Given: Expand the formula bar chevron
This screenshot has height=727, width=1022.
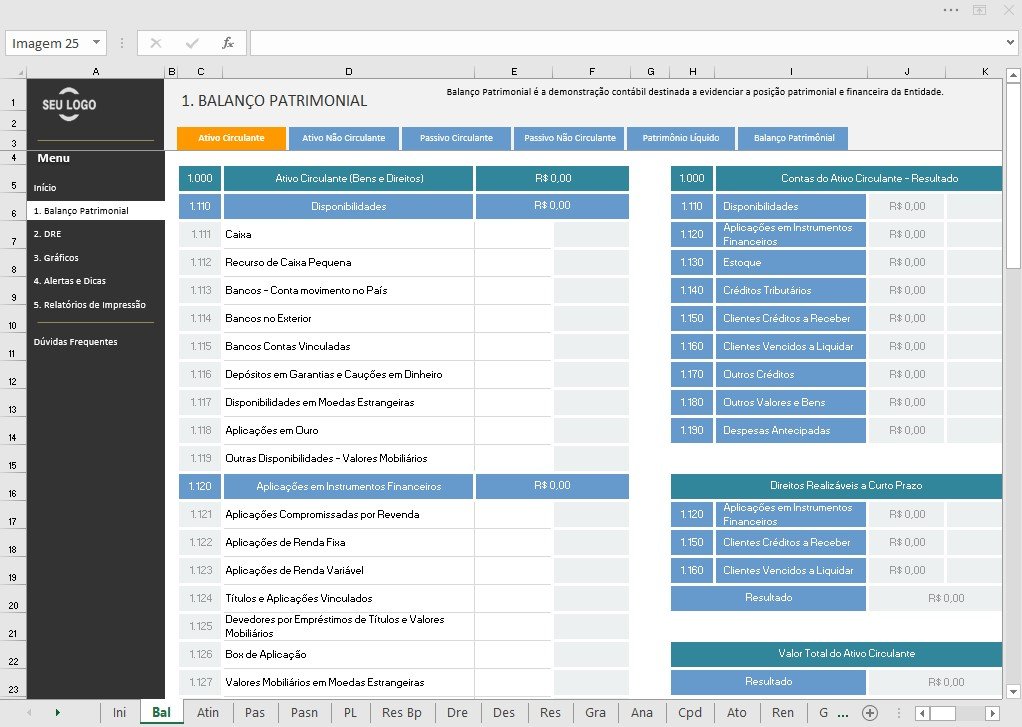Looking at the screenshot, I should 1010,42.
